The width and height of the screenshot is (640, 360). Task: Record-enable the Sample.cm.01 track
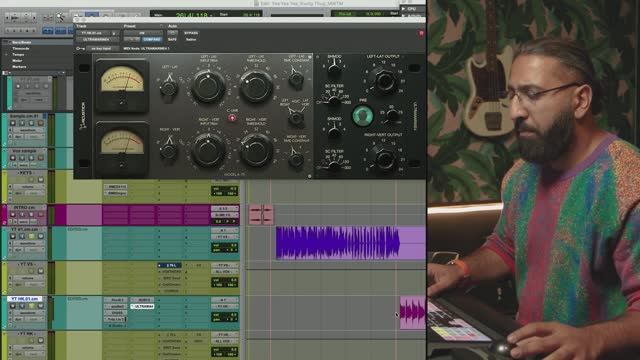point(13,123)
